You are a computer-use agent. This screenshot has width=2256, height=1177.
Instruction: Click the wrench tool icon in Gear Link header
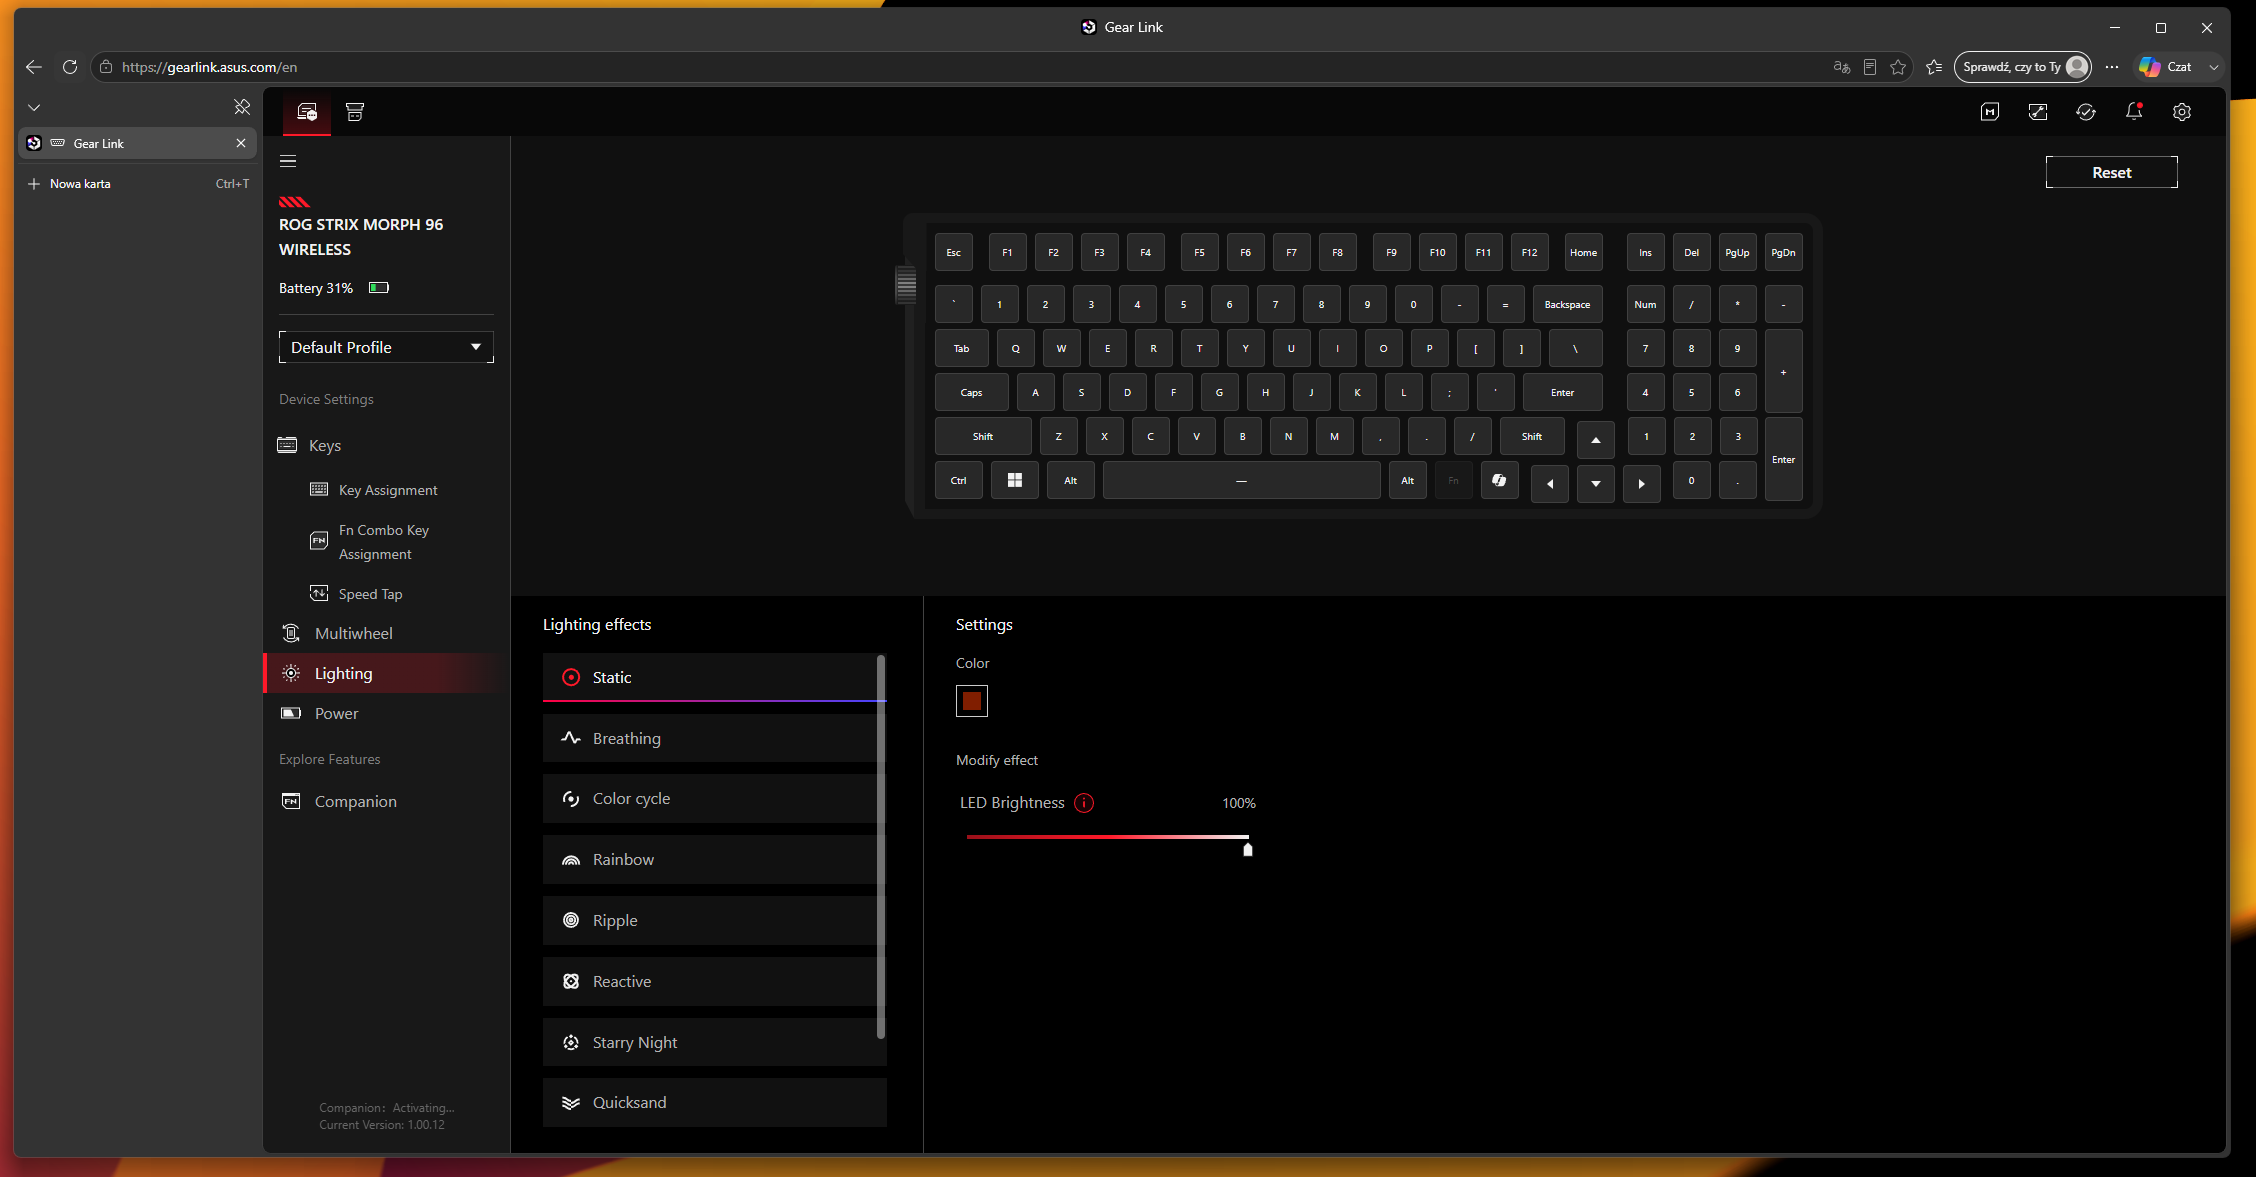click(x=2038, y=112)
